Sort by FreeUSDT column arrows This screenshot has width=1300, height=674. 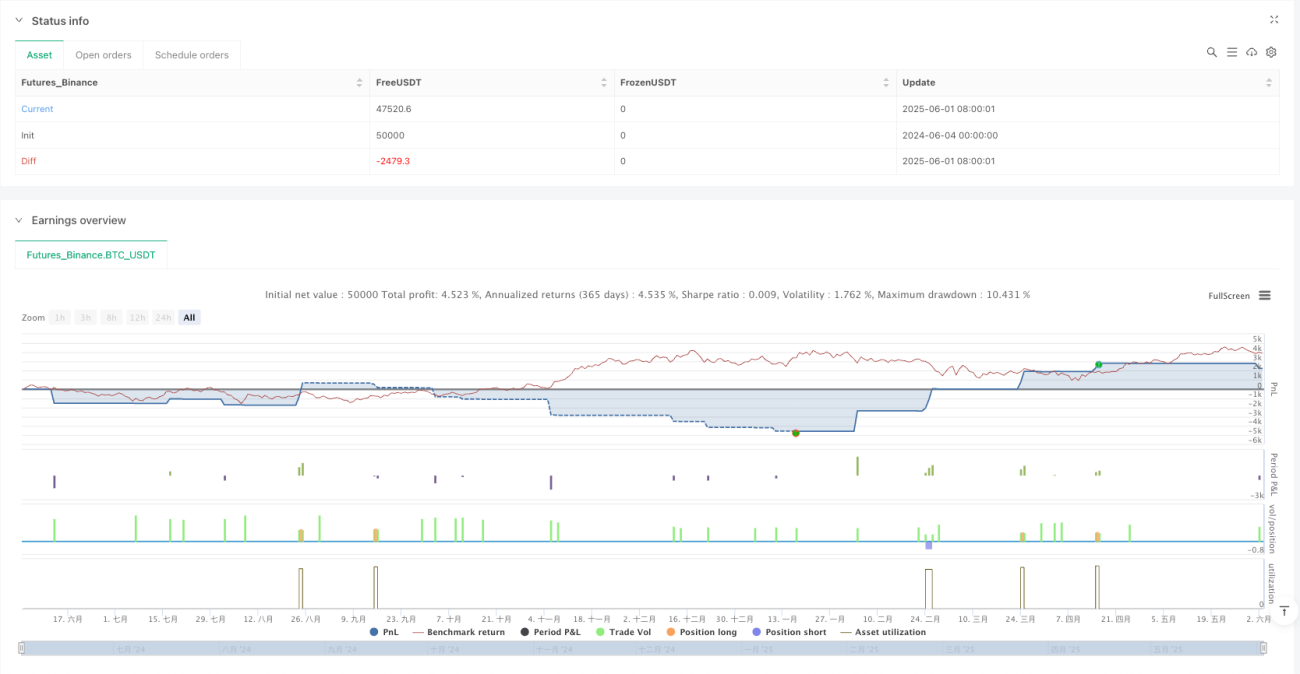[604, 82]
